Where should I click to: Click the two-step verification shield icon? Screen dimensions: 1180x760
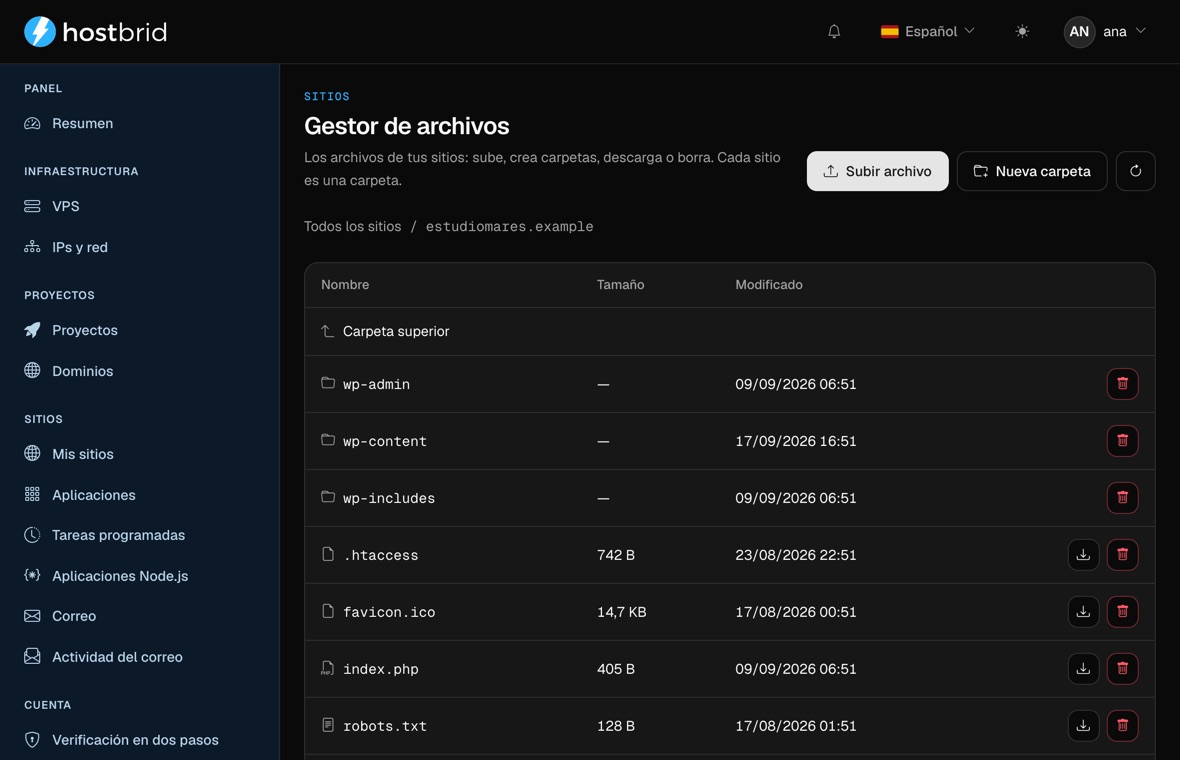tap(32, 740)
